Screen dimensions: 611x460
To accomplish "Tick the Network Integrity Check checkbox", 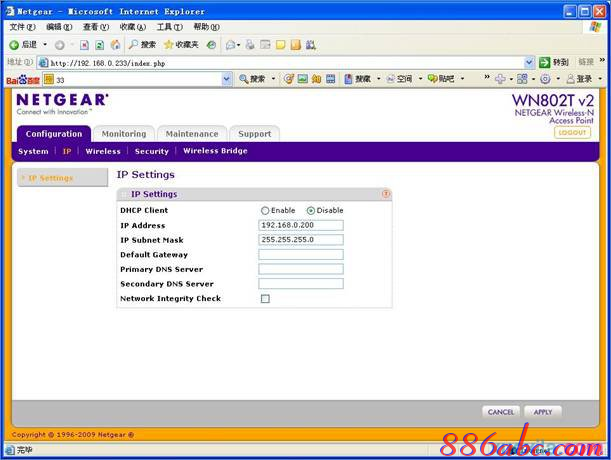I will tap(265, 299).
